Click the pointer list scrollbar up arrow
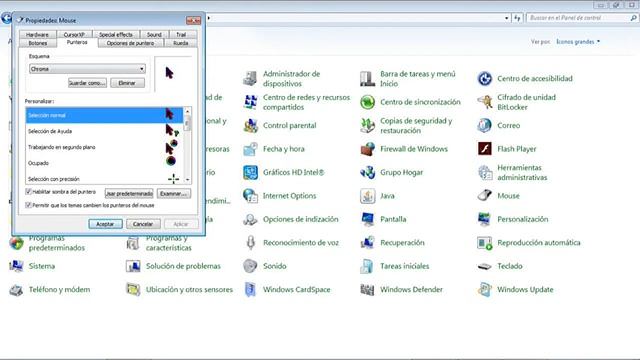 [187, 111]
